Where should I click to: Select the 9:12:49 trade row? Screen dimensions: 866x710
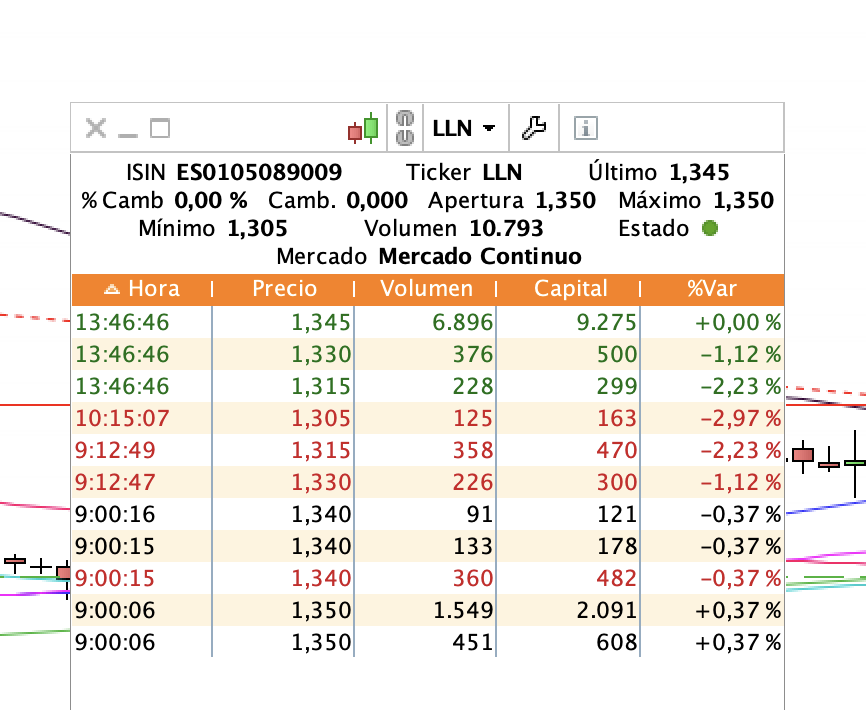click(x=427, y=450)
